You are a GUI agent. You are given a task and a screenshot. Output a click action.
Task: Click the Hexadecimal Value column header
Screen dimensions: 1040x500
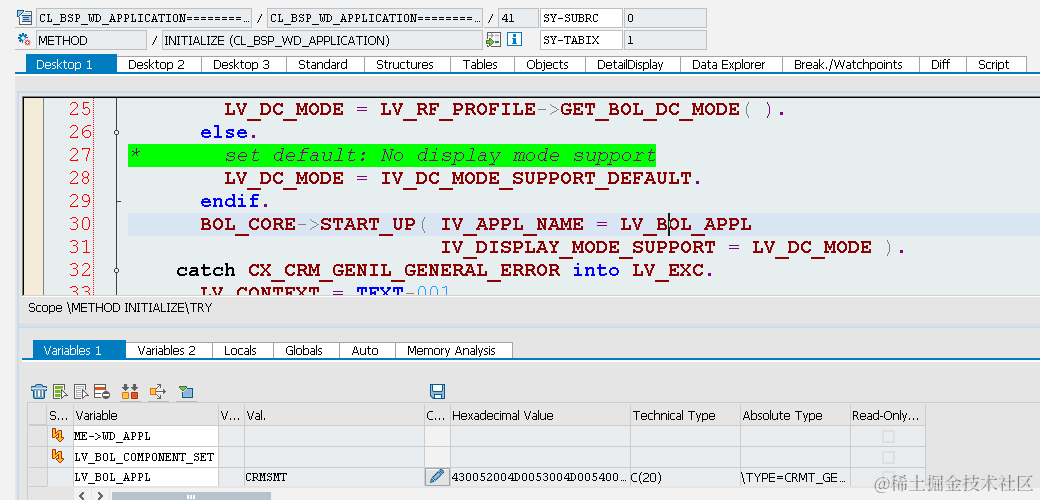(x=540, y=416)
